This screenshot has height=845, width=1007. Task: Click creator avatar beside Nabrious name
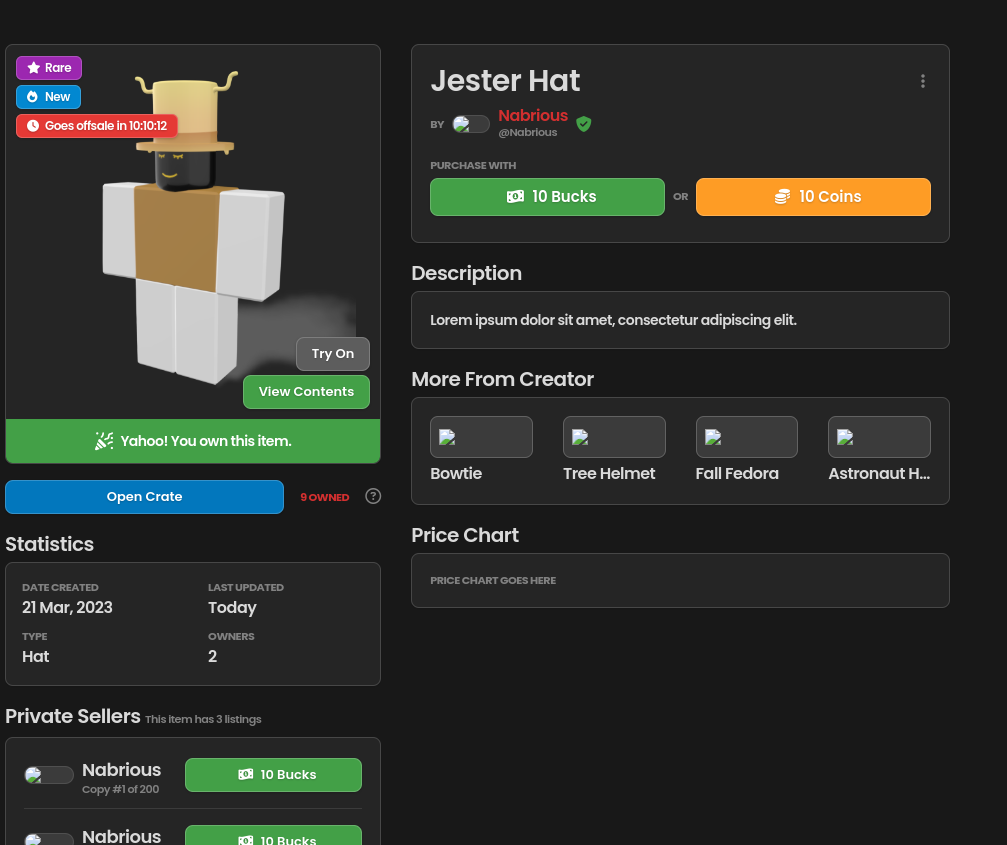(470, 124)
